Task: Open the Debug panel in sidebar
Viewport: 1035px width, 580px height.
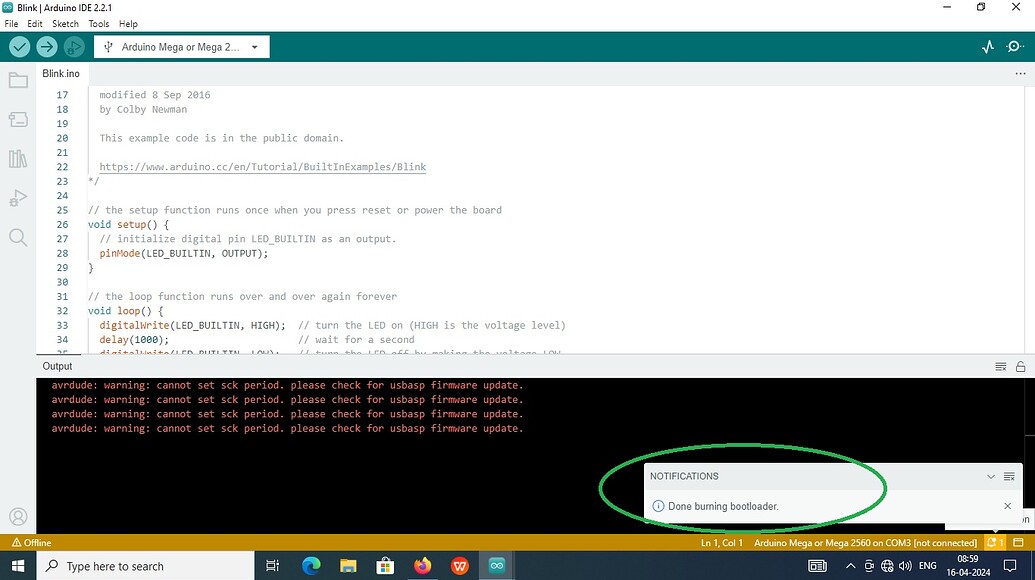Action: [18, 198]
